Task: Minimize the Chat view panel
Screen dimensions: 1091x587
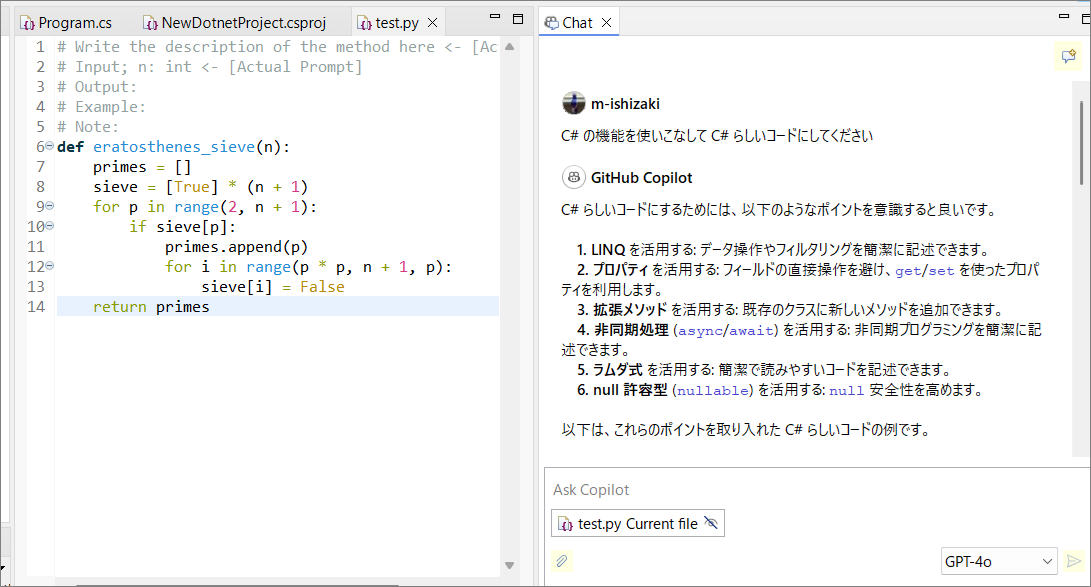Action: coord(1064,16)
